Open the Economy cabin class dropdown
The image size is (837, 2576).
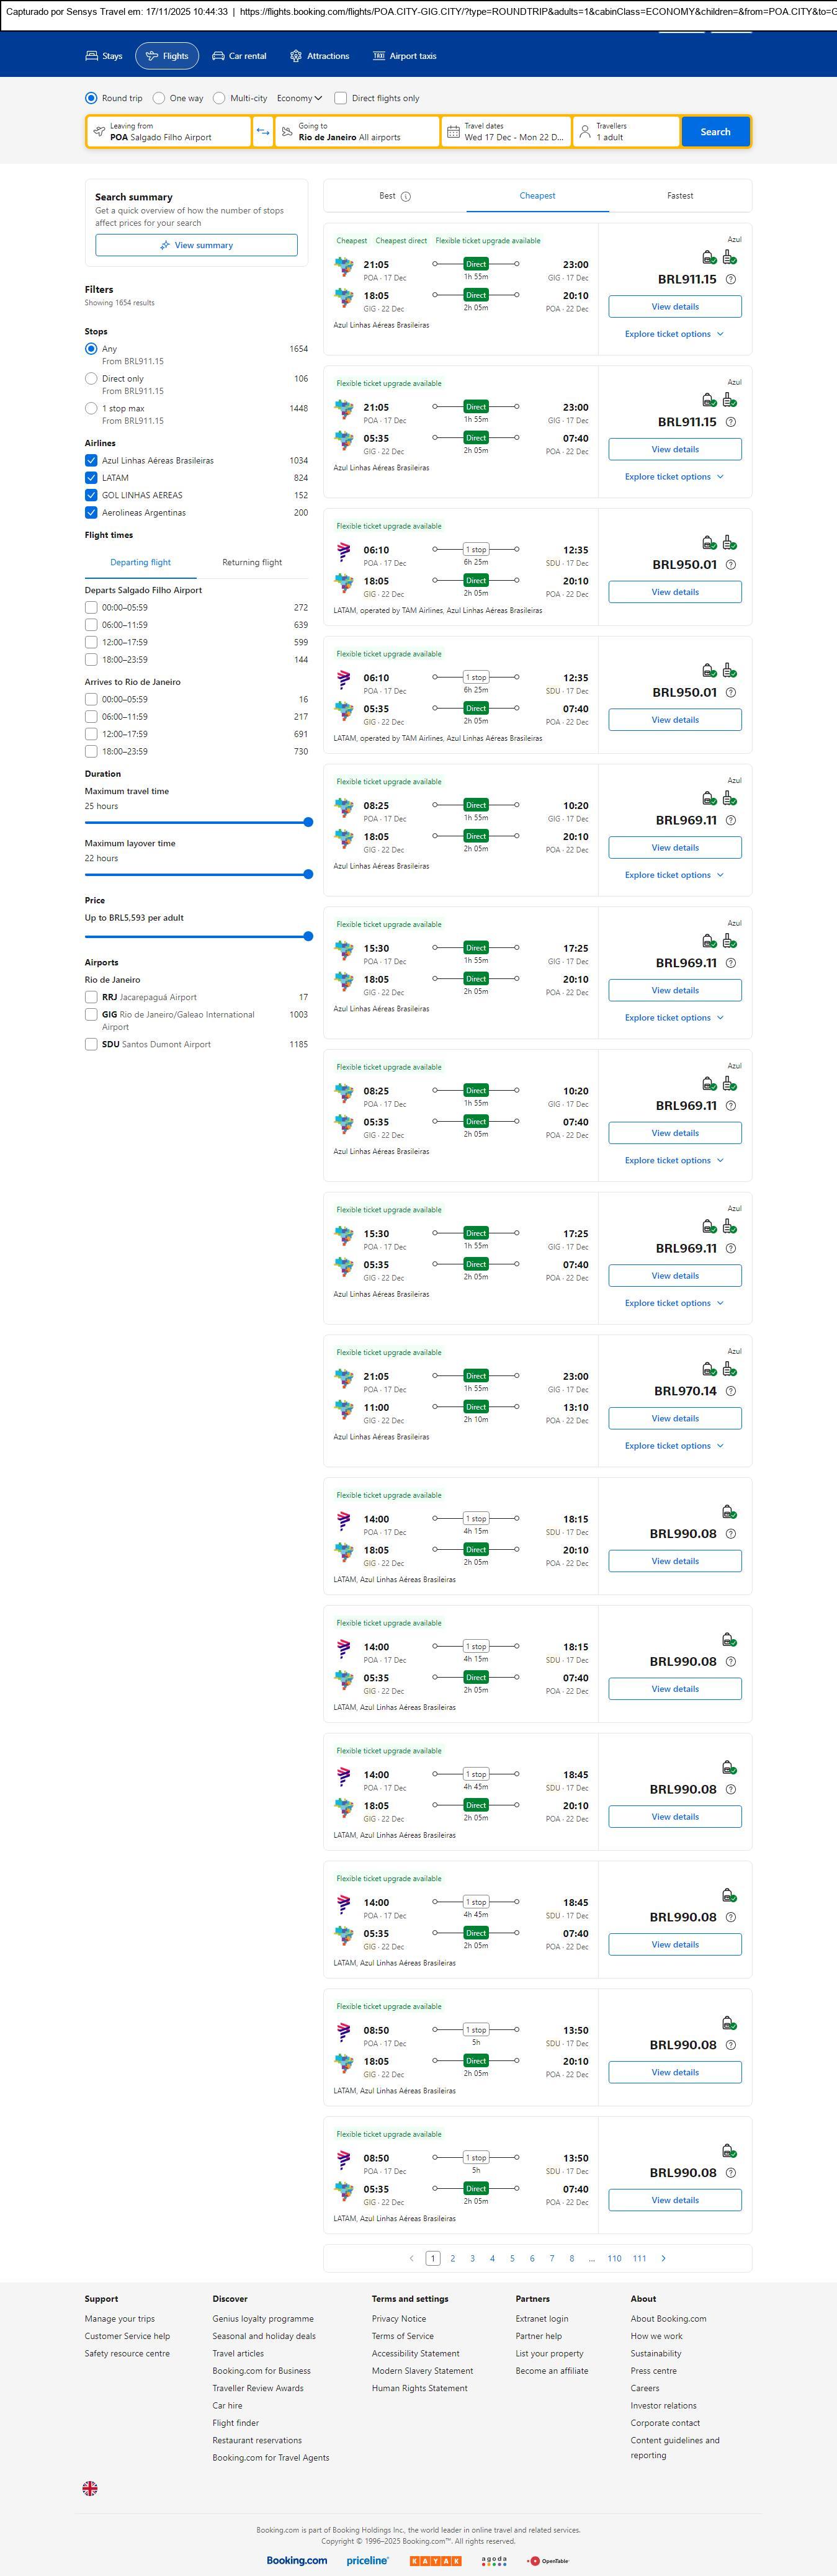coord(299,98)
